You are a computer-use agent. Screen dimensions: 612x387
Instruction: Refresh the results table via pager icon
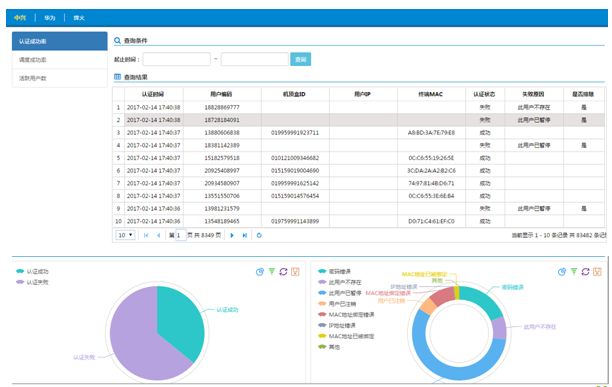[x=259, y=235]
